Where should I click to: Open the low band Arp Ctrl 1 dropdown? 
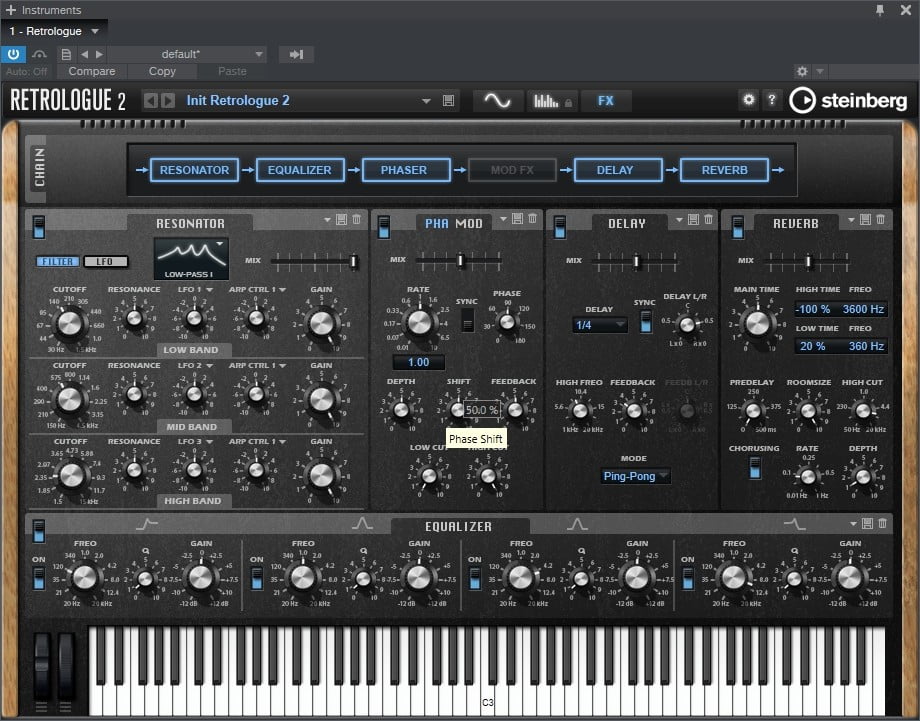point(257,290)
